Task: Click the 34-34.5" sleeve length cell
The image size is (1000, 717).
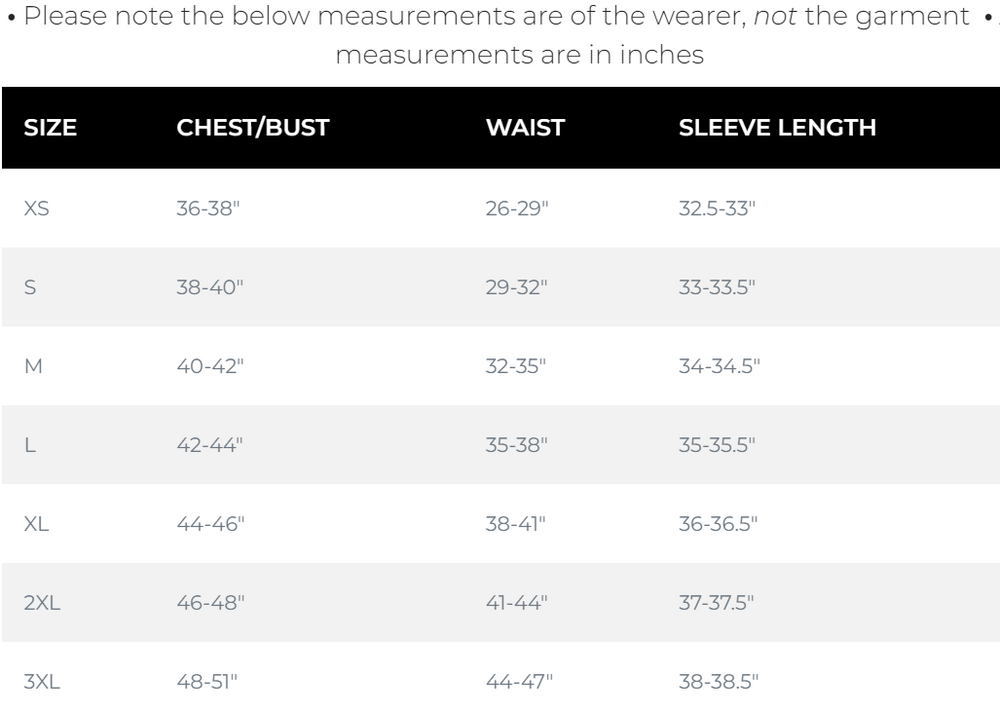Action: coord(719,366)
